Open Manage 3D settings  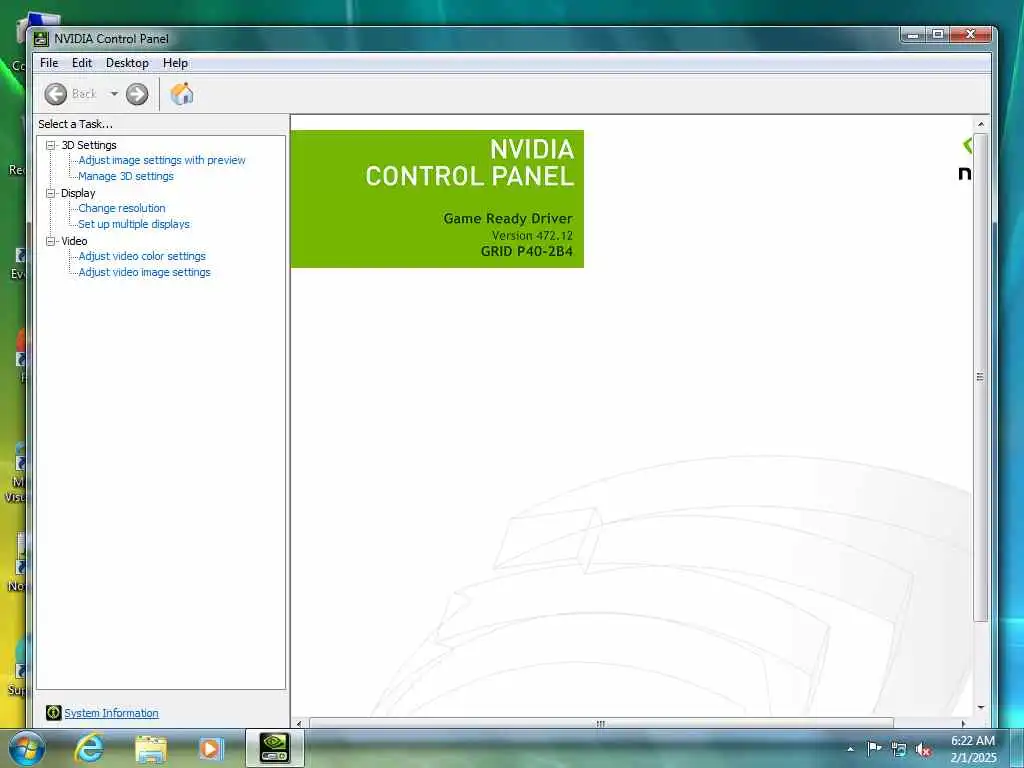(126, 176)
